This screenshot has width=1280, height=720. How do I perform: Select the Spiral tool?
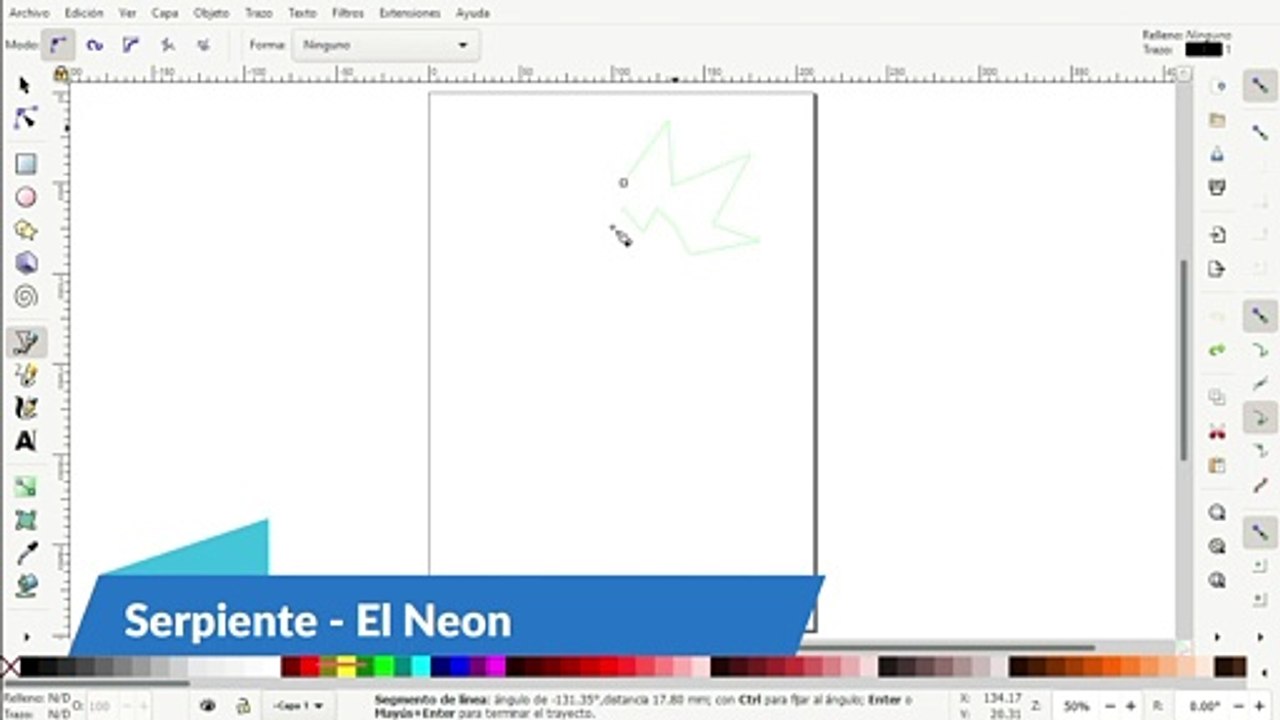[26, 296]
